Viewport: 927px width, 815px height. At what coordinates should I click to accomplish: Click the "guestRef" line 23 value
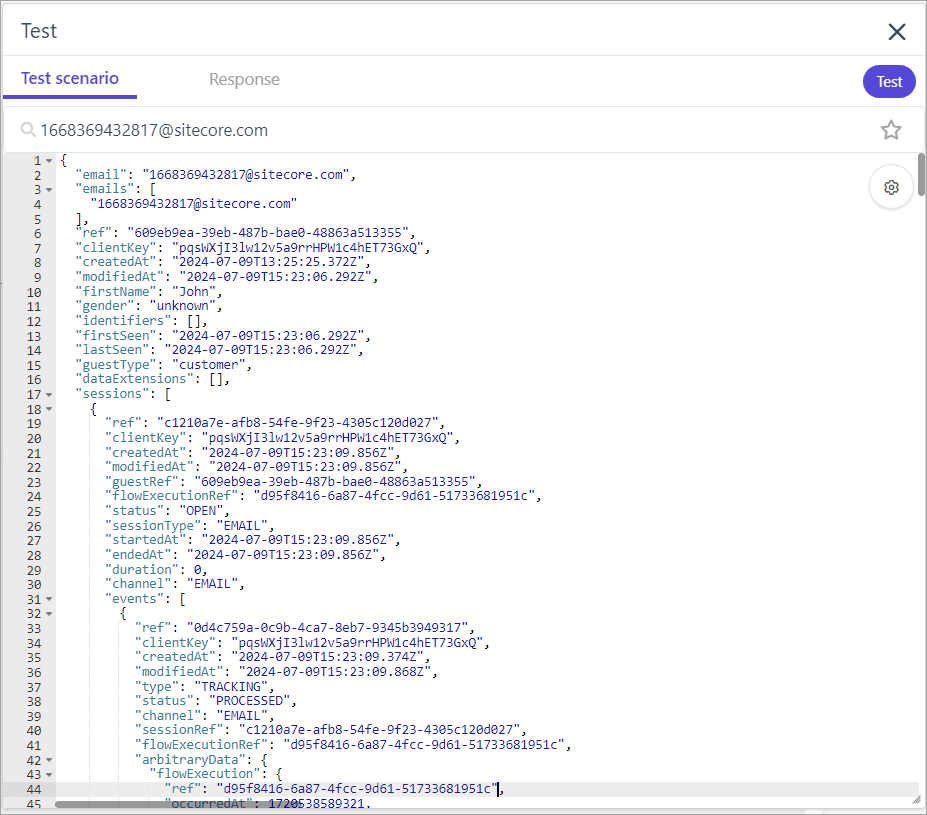(335, 482)
